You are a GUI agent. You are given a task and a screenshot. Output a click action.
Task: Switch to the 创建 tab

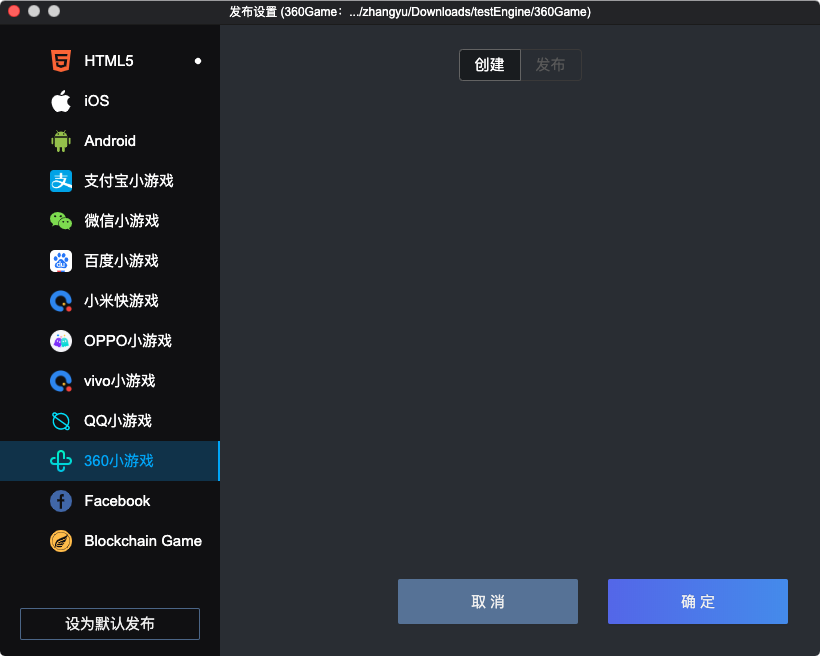[490, 65]
